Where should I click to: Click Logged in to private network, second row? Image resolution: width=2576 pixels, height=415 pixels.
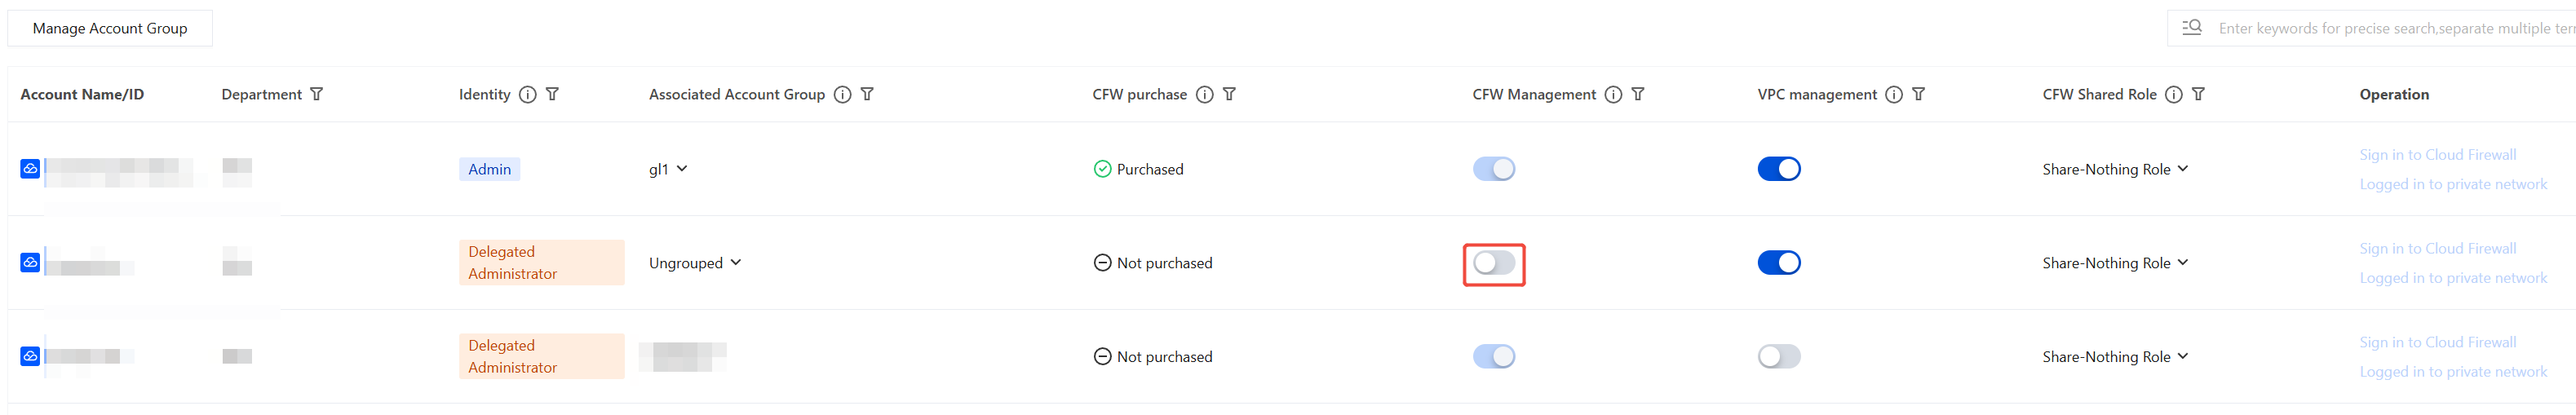tap(2453, 278)
